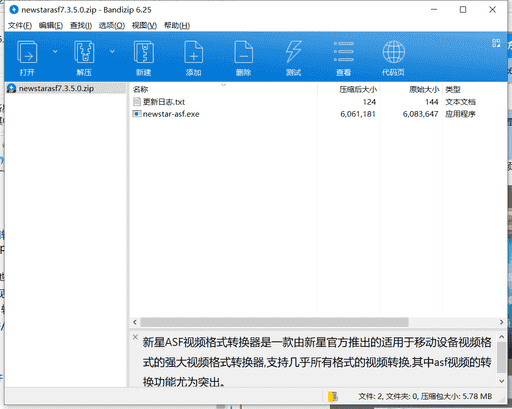The image size is (512, 409).
Task: Click the toolbar layout grid icon
Action: tap(496, 43)
